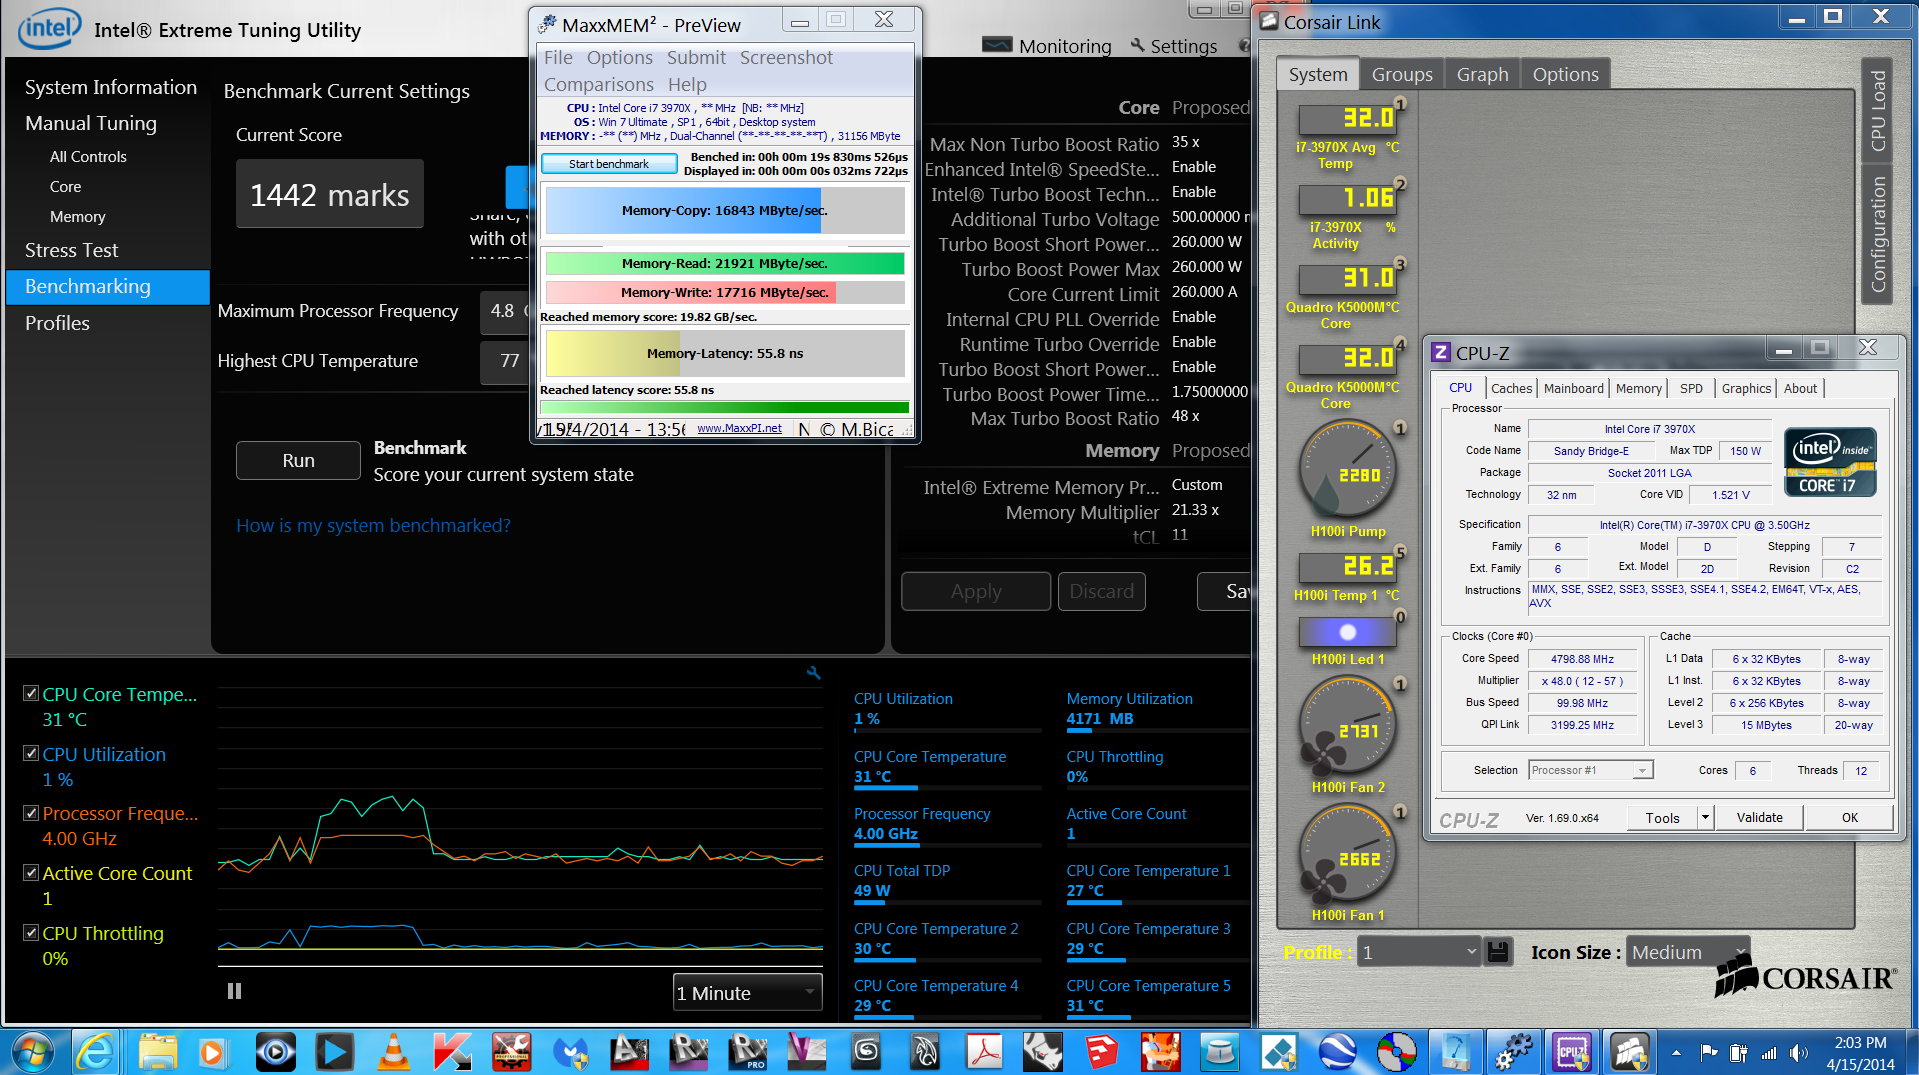Click the Quadro K5000M Core 32.0 display
1919x1075 pixels.
click(x=1346, y=359)
